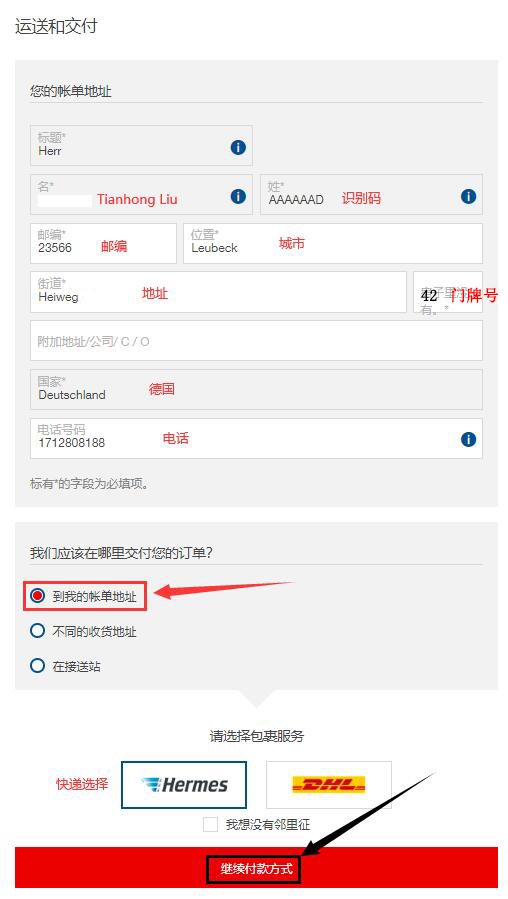Choose Hermes parcel service logo
The height and width of the screenshot is (899, 508).
184,785
